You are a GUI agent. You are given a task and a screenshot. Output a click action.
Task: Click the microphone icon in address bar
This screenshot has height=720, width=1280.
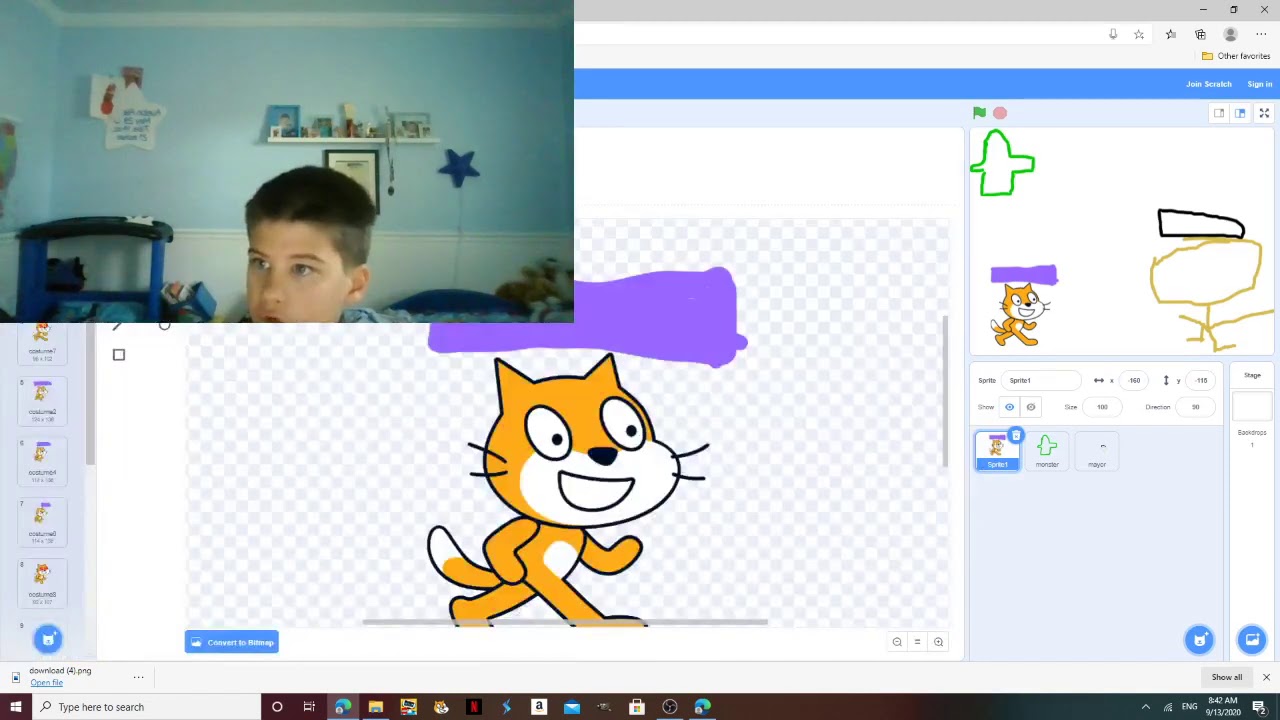pyautogui.click(x=1113, y=34)
